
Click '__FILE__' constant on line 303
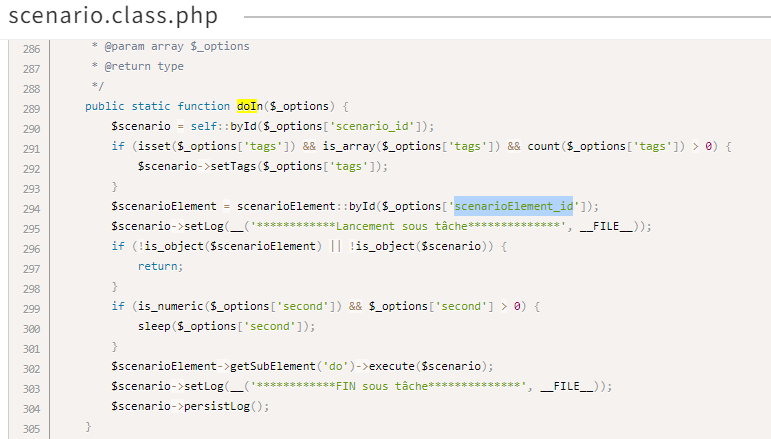point(566,386)
